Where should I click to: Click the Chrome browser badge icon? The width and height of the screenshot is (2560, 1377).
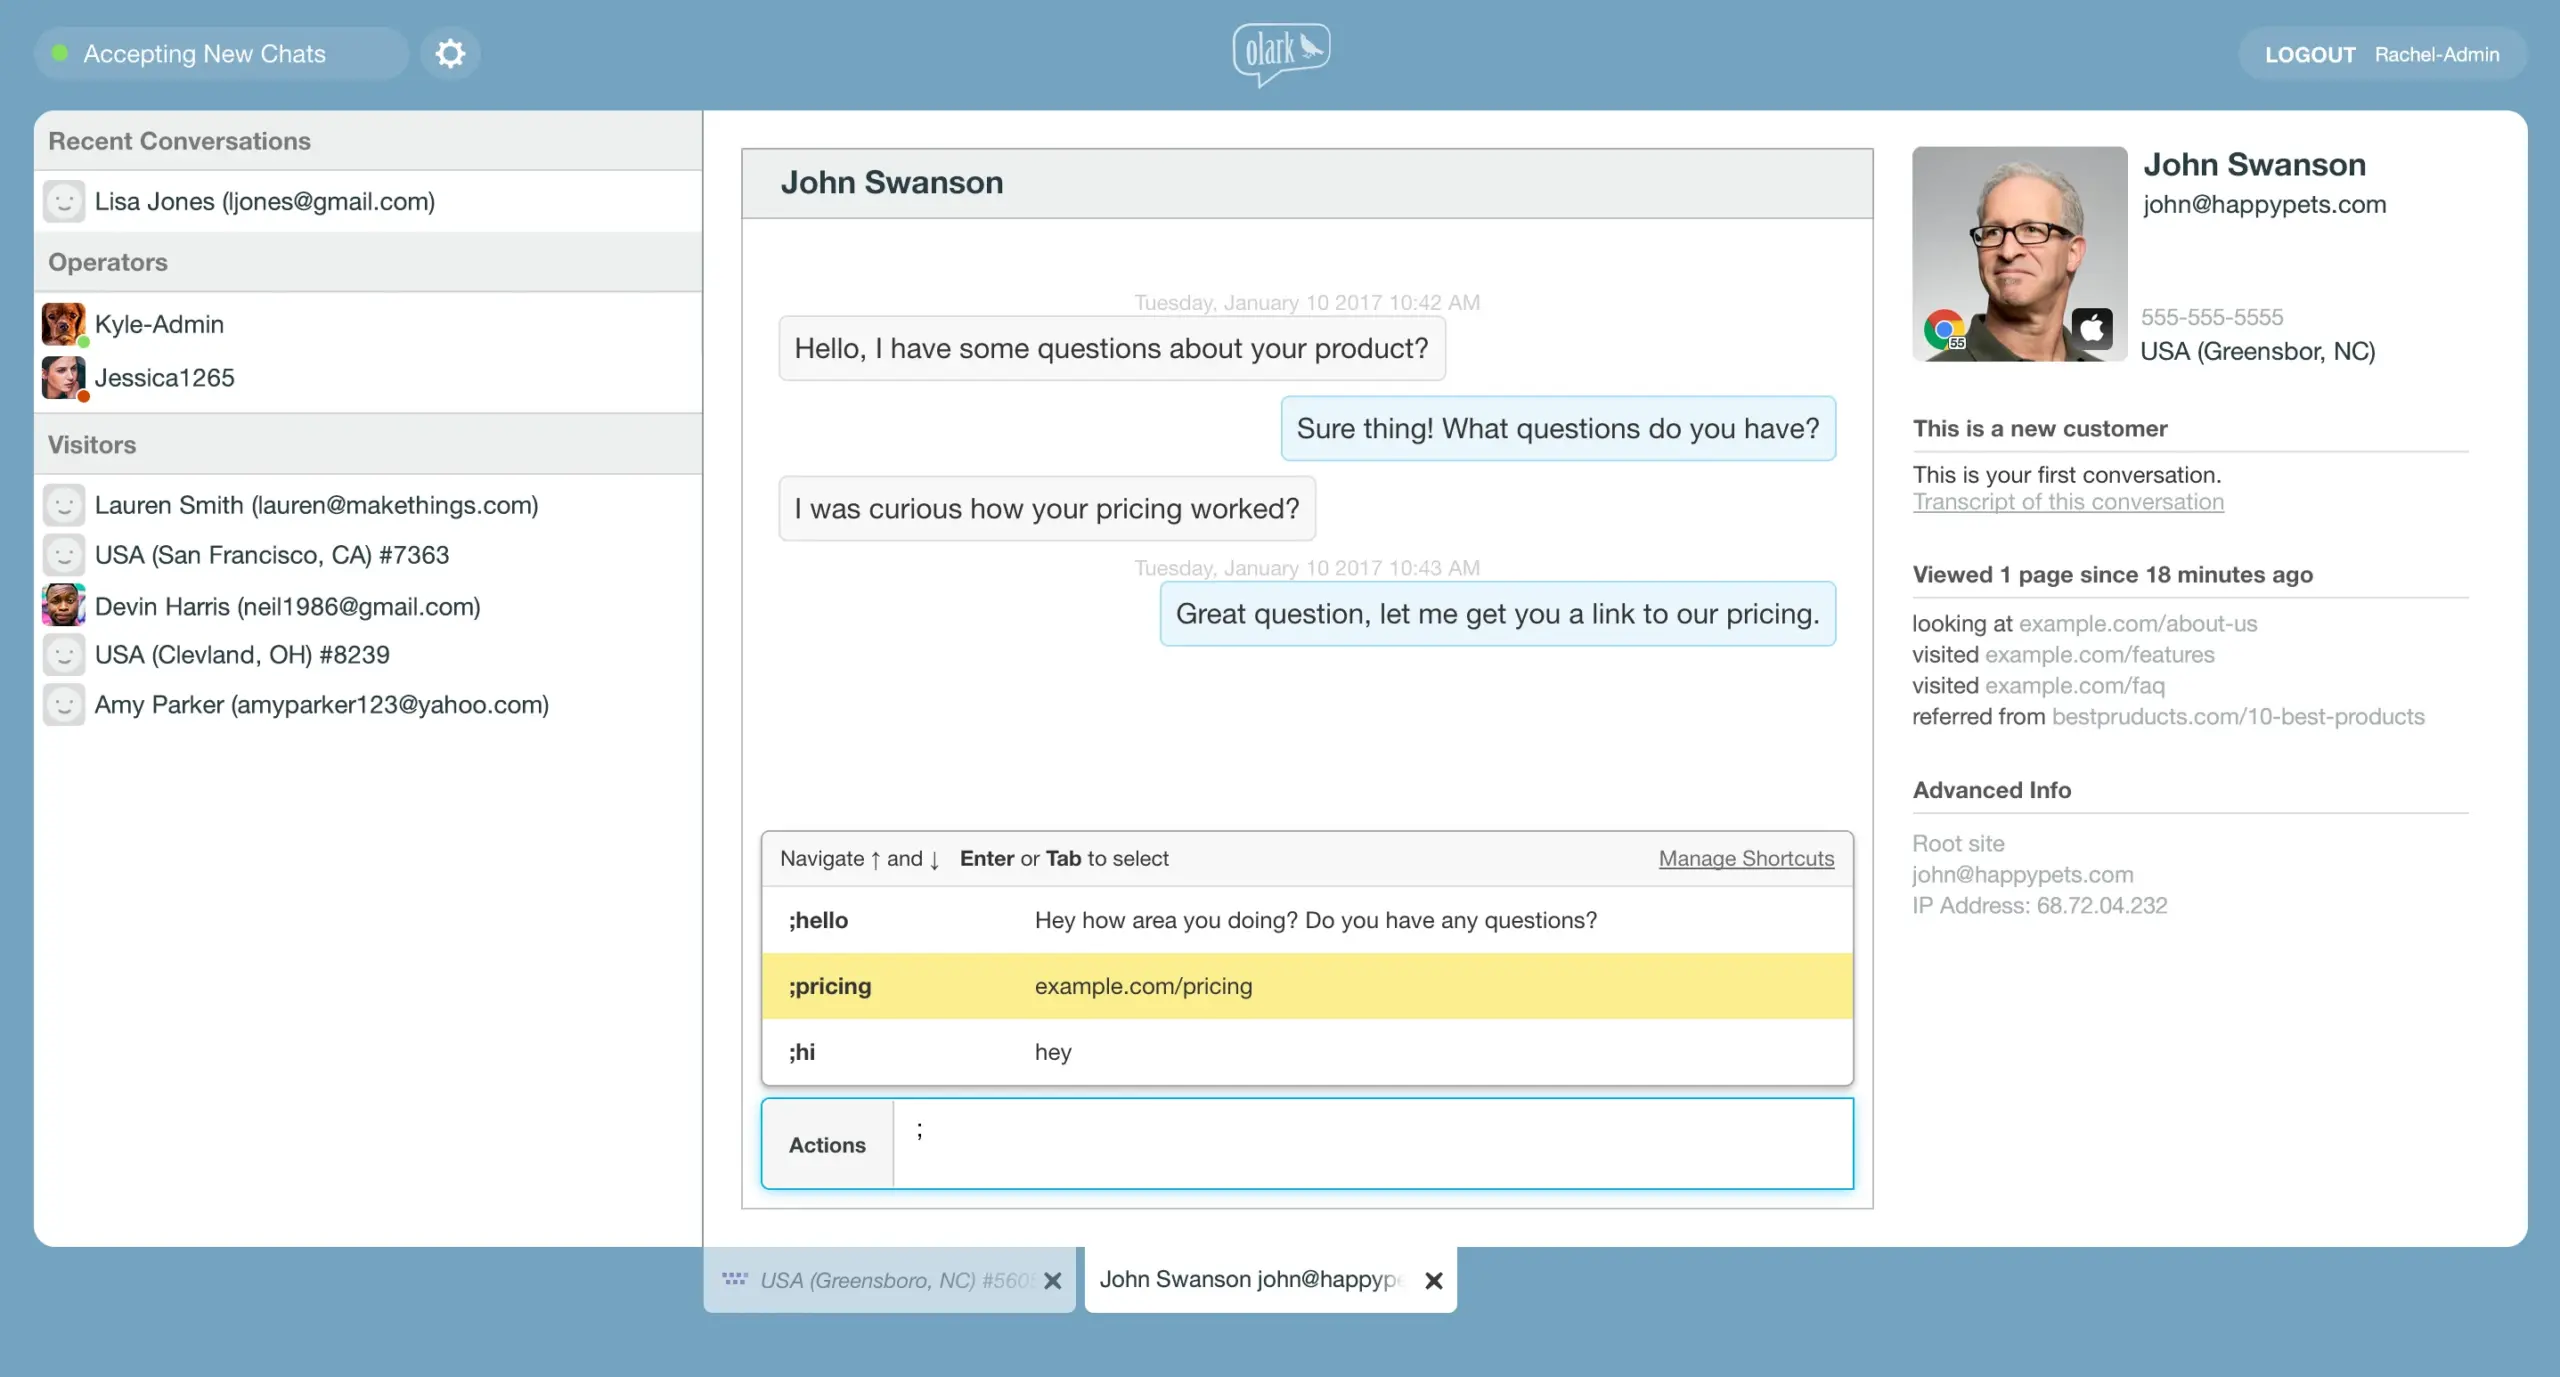tap(1944, 329)
